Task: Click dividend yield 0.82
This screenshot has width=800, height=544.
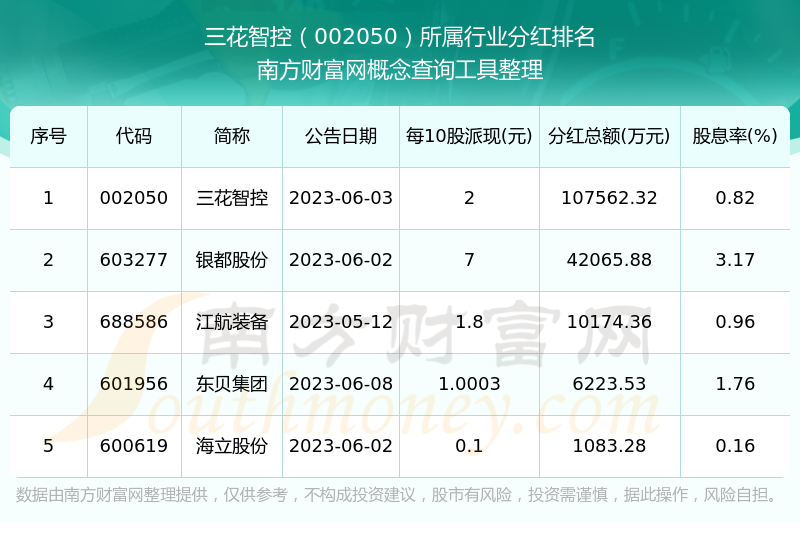Action: point(735,198)
